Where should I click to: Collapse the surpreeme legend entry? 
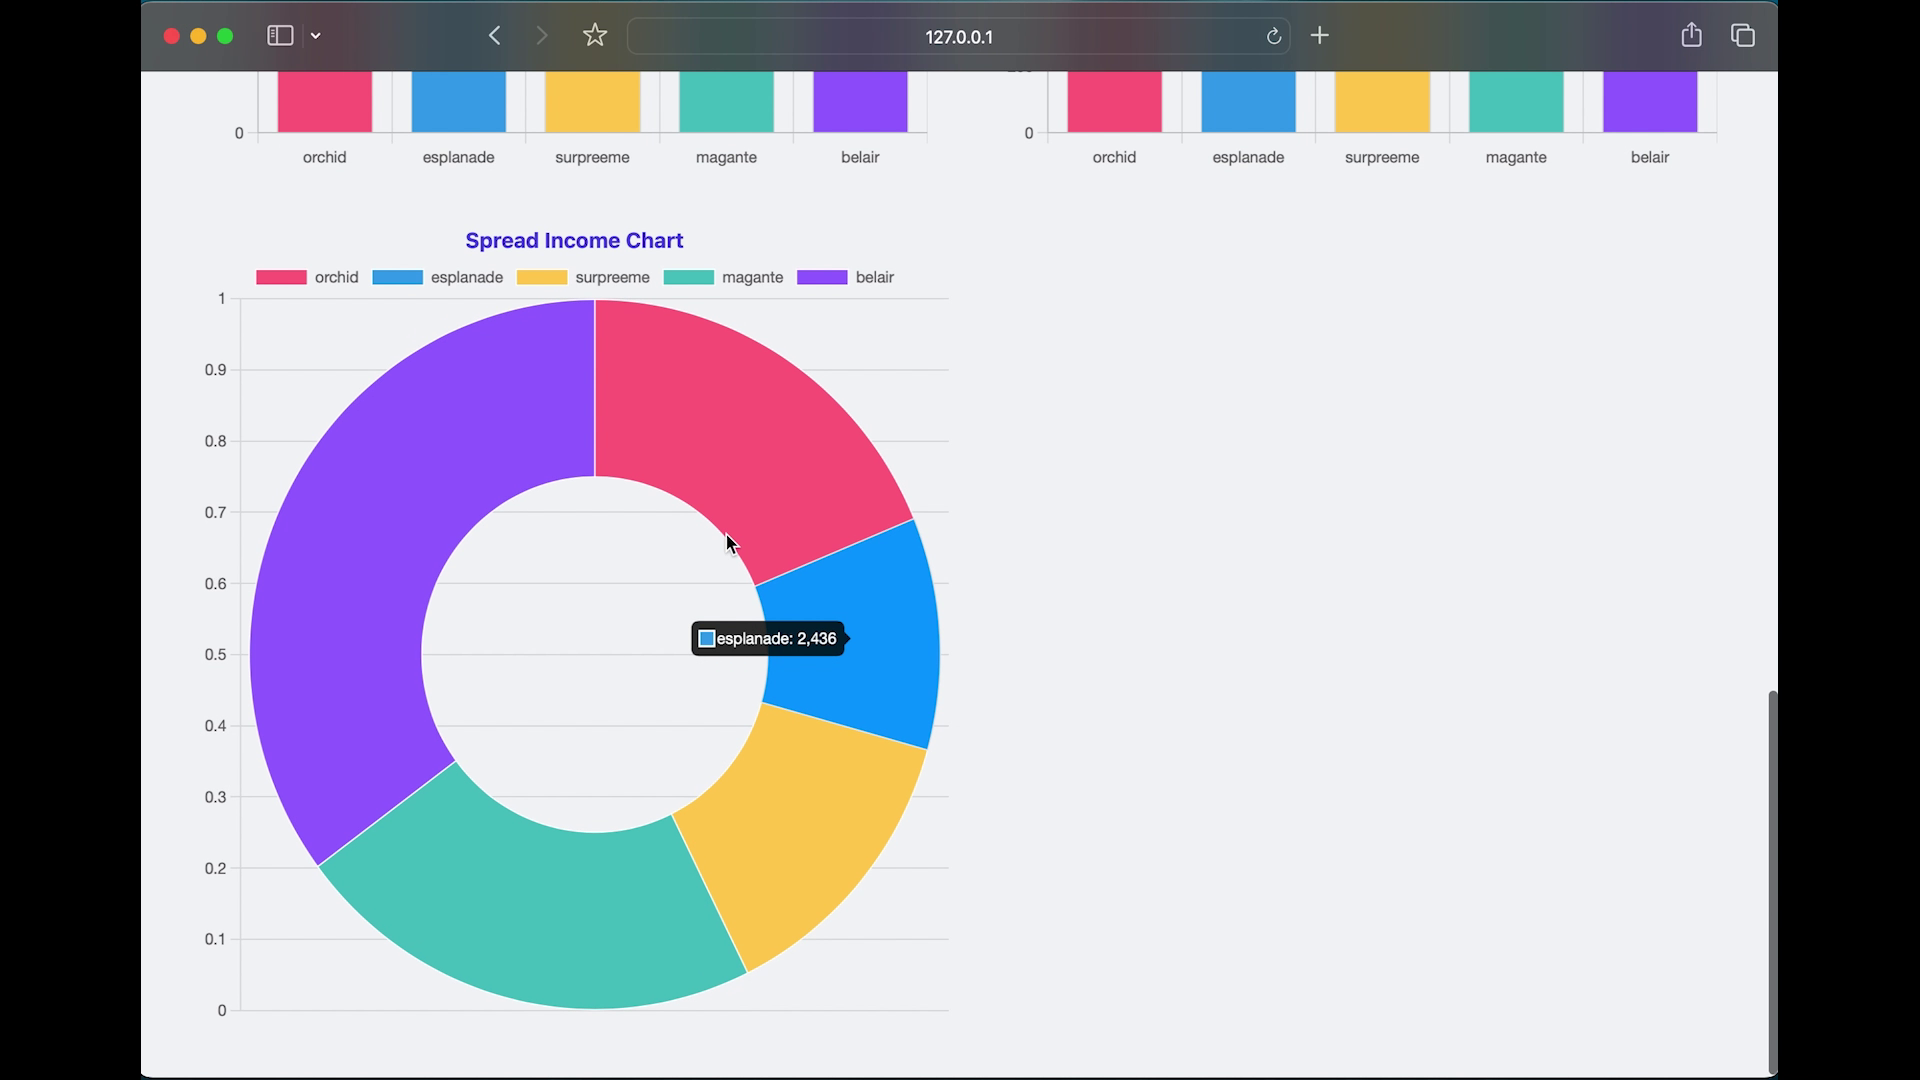coord(583,277)
